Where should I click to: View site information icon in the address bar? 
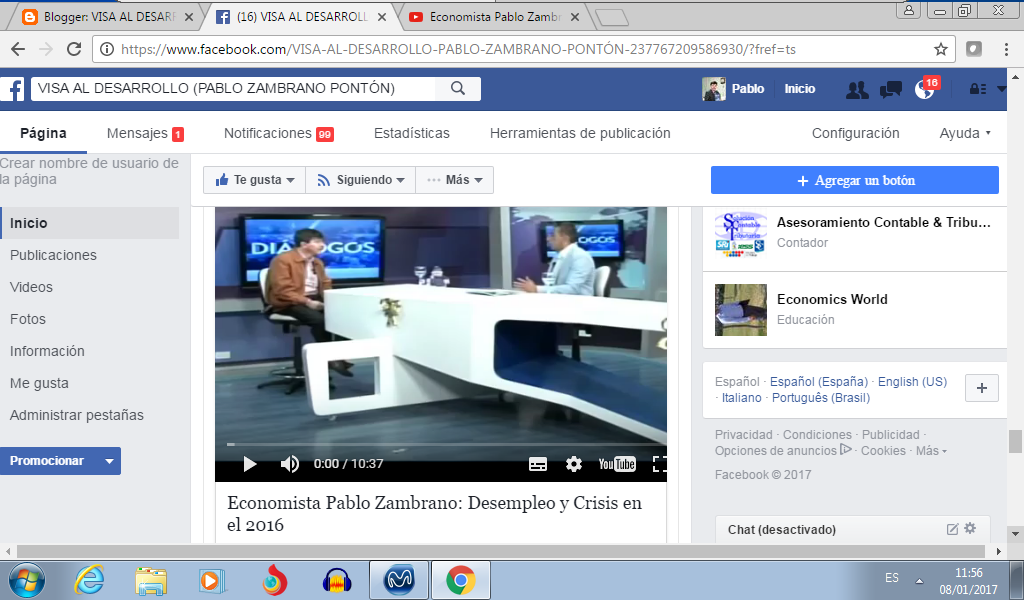point(107,49)
